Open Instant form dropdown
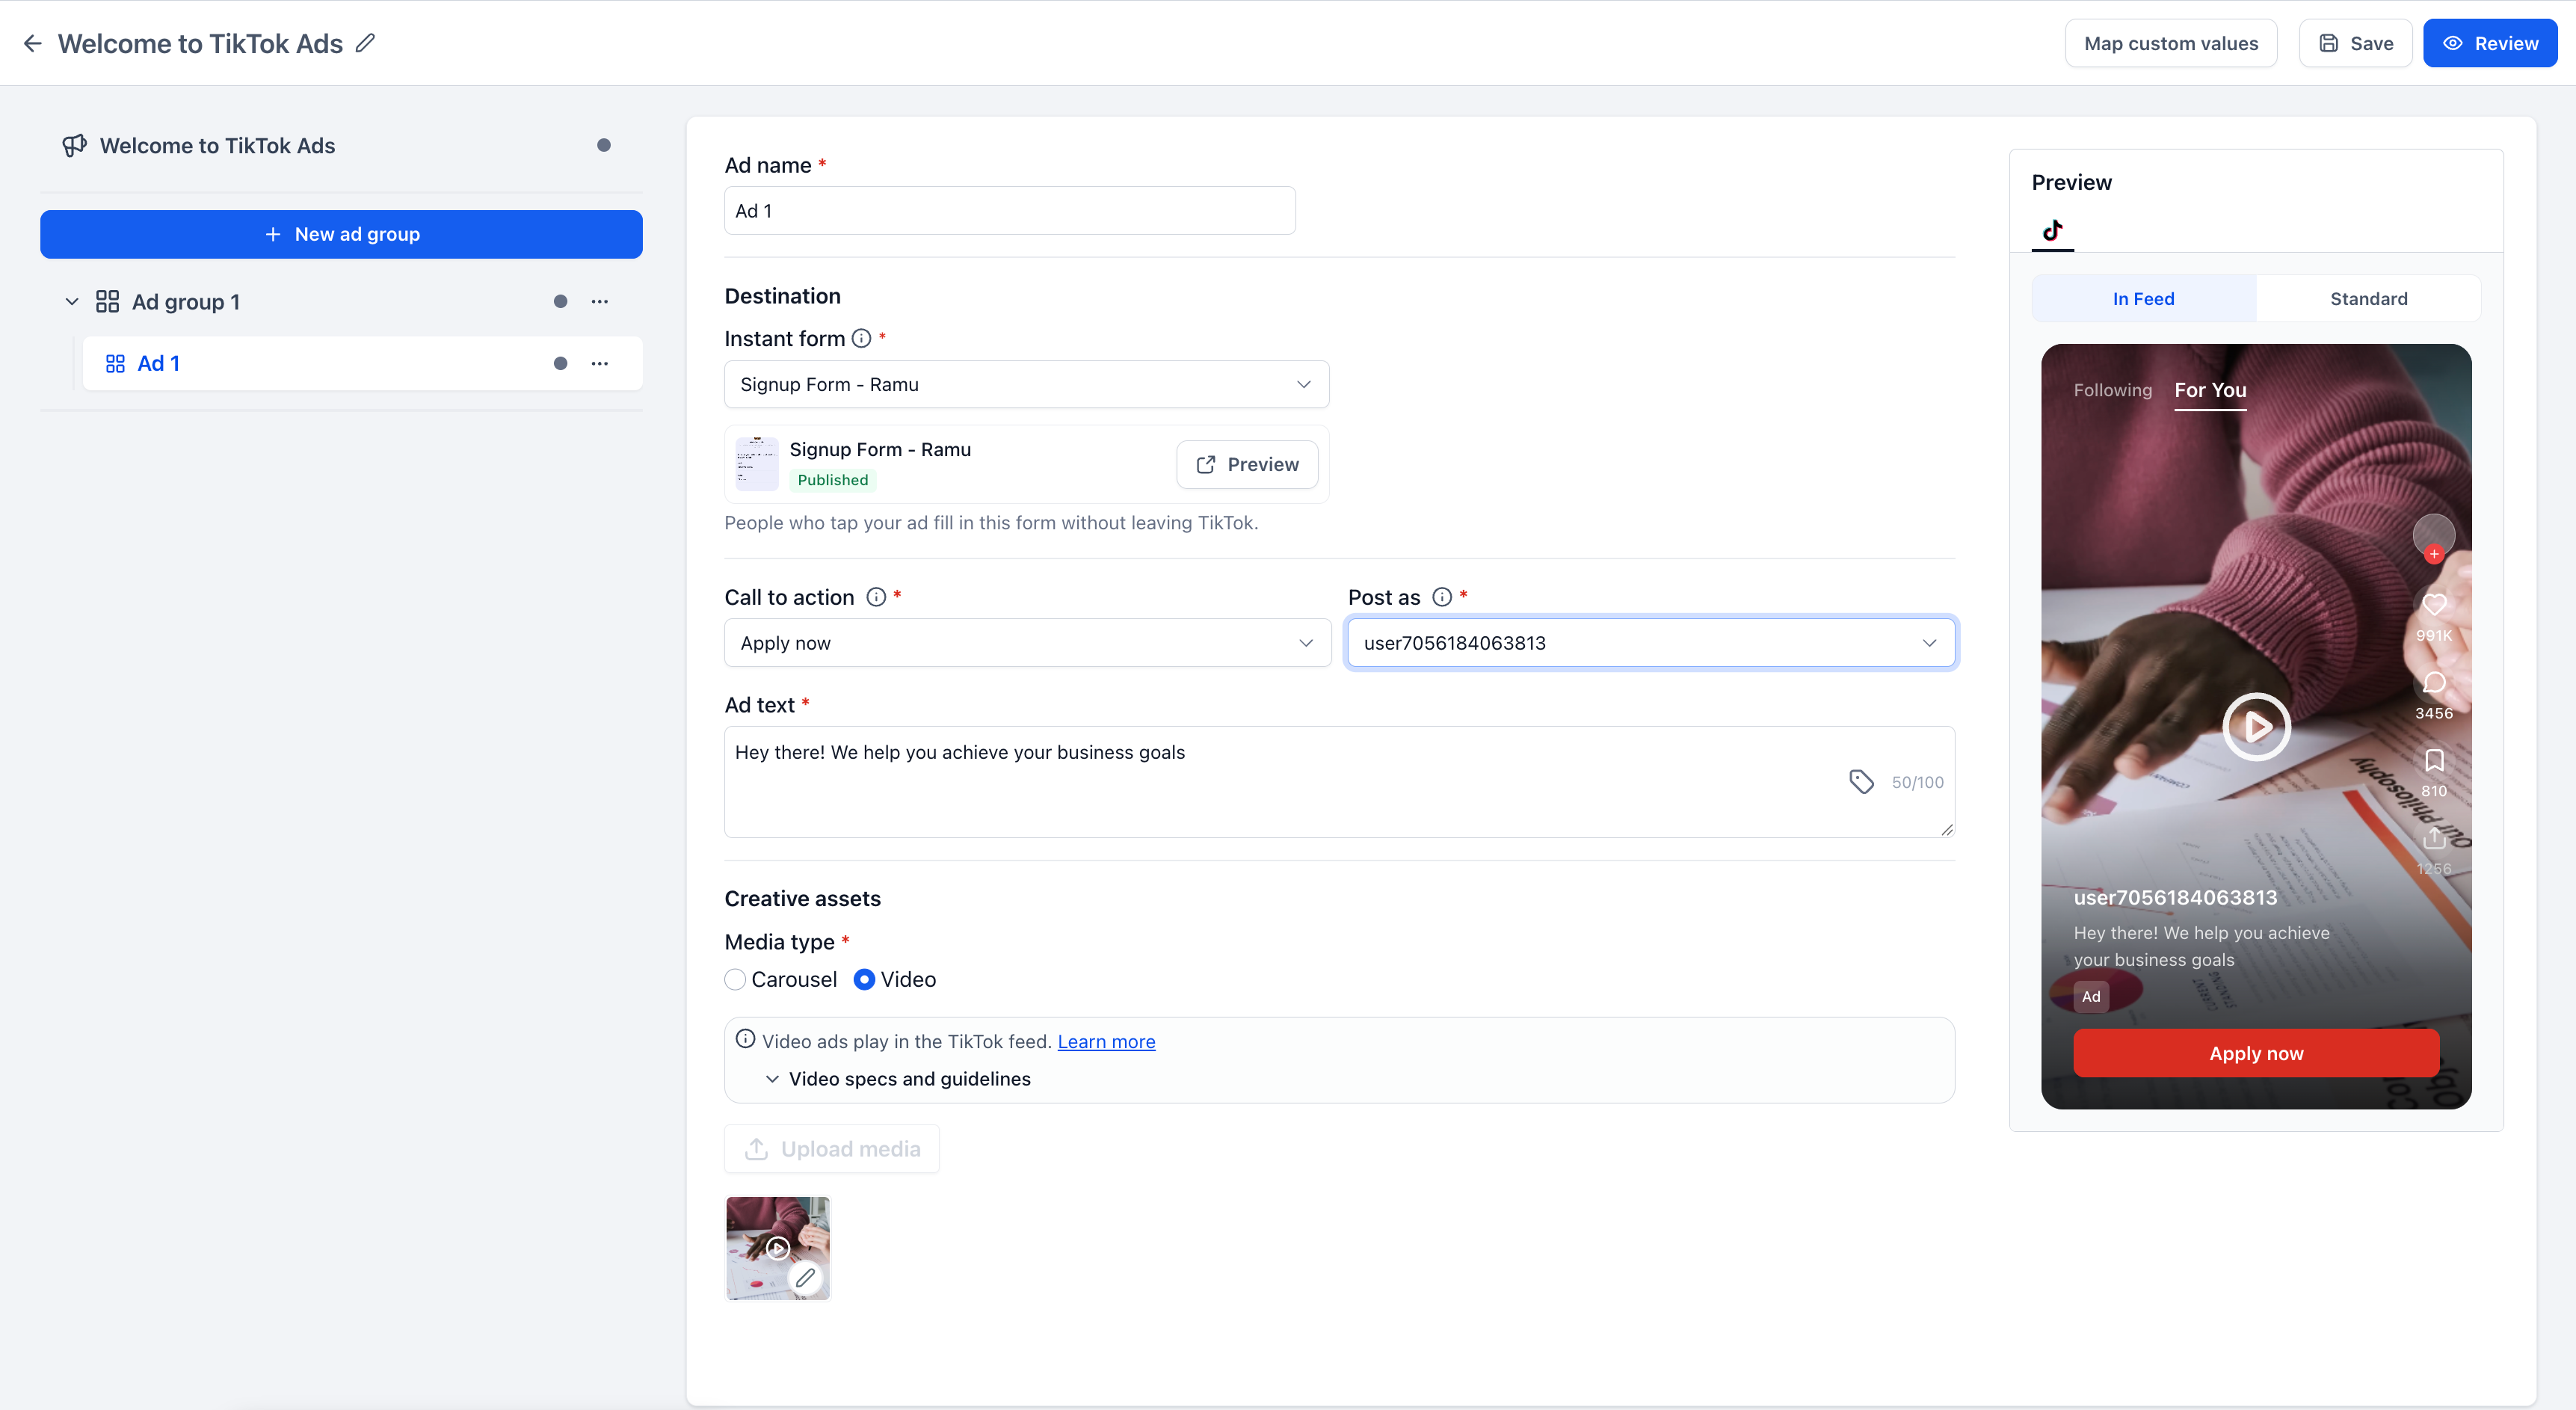The height and width of the screenshot is (1410, 2576). (x=1026, y=384)
